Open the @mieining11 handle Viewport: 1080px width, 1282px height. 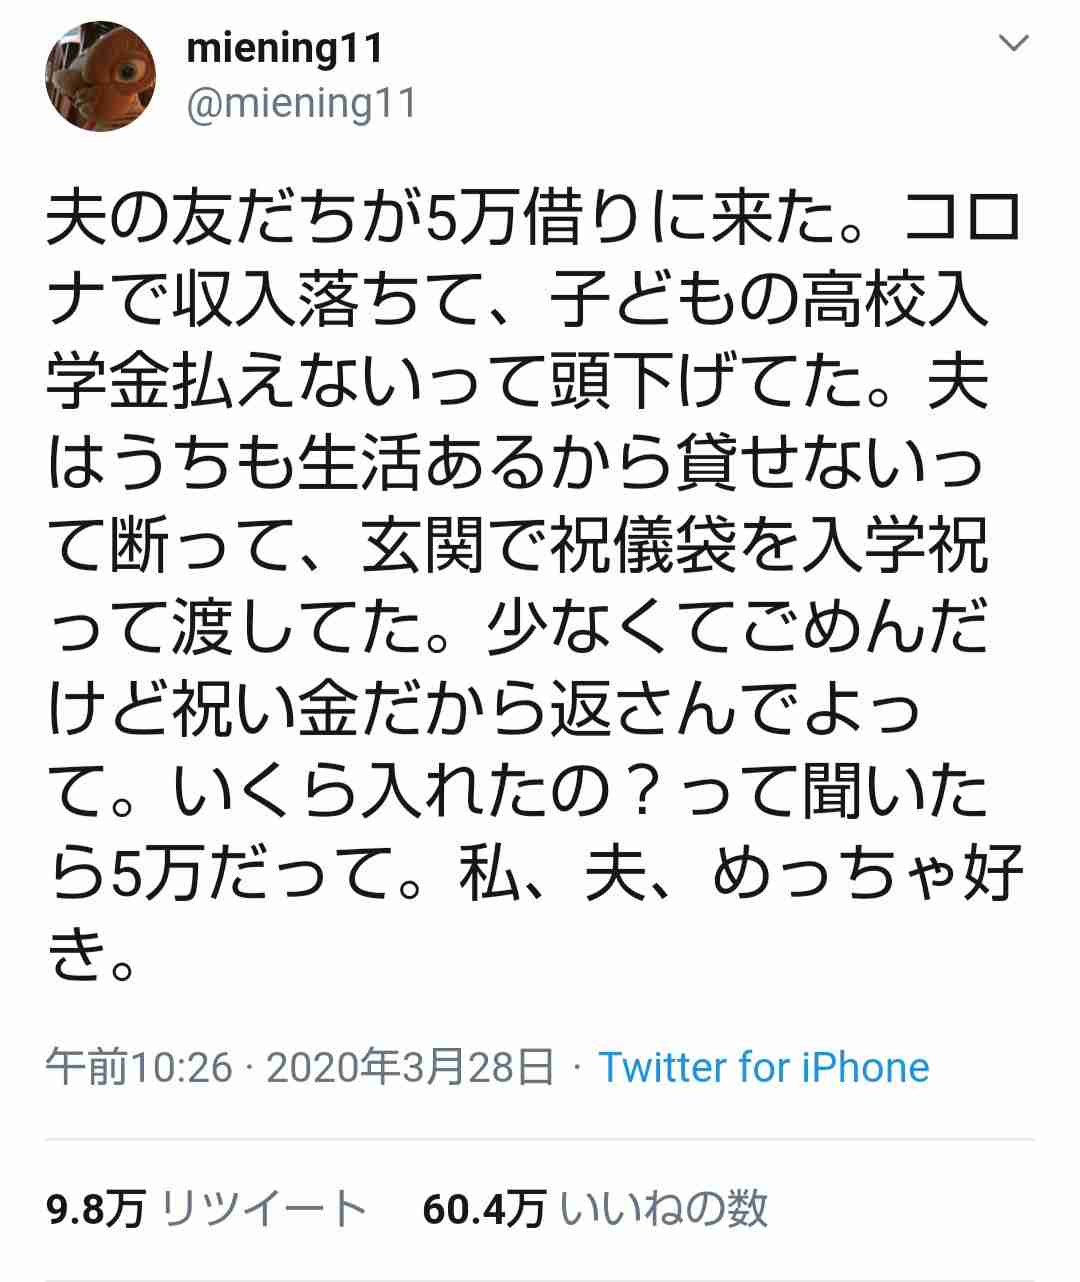tap(301, 103)
